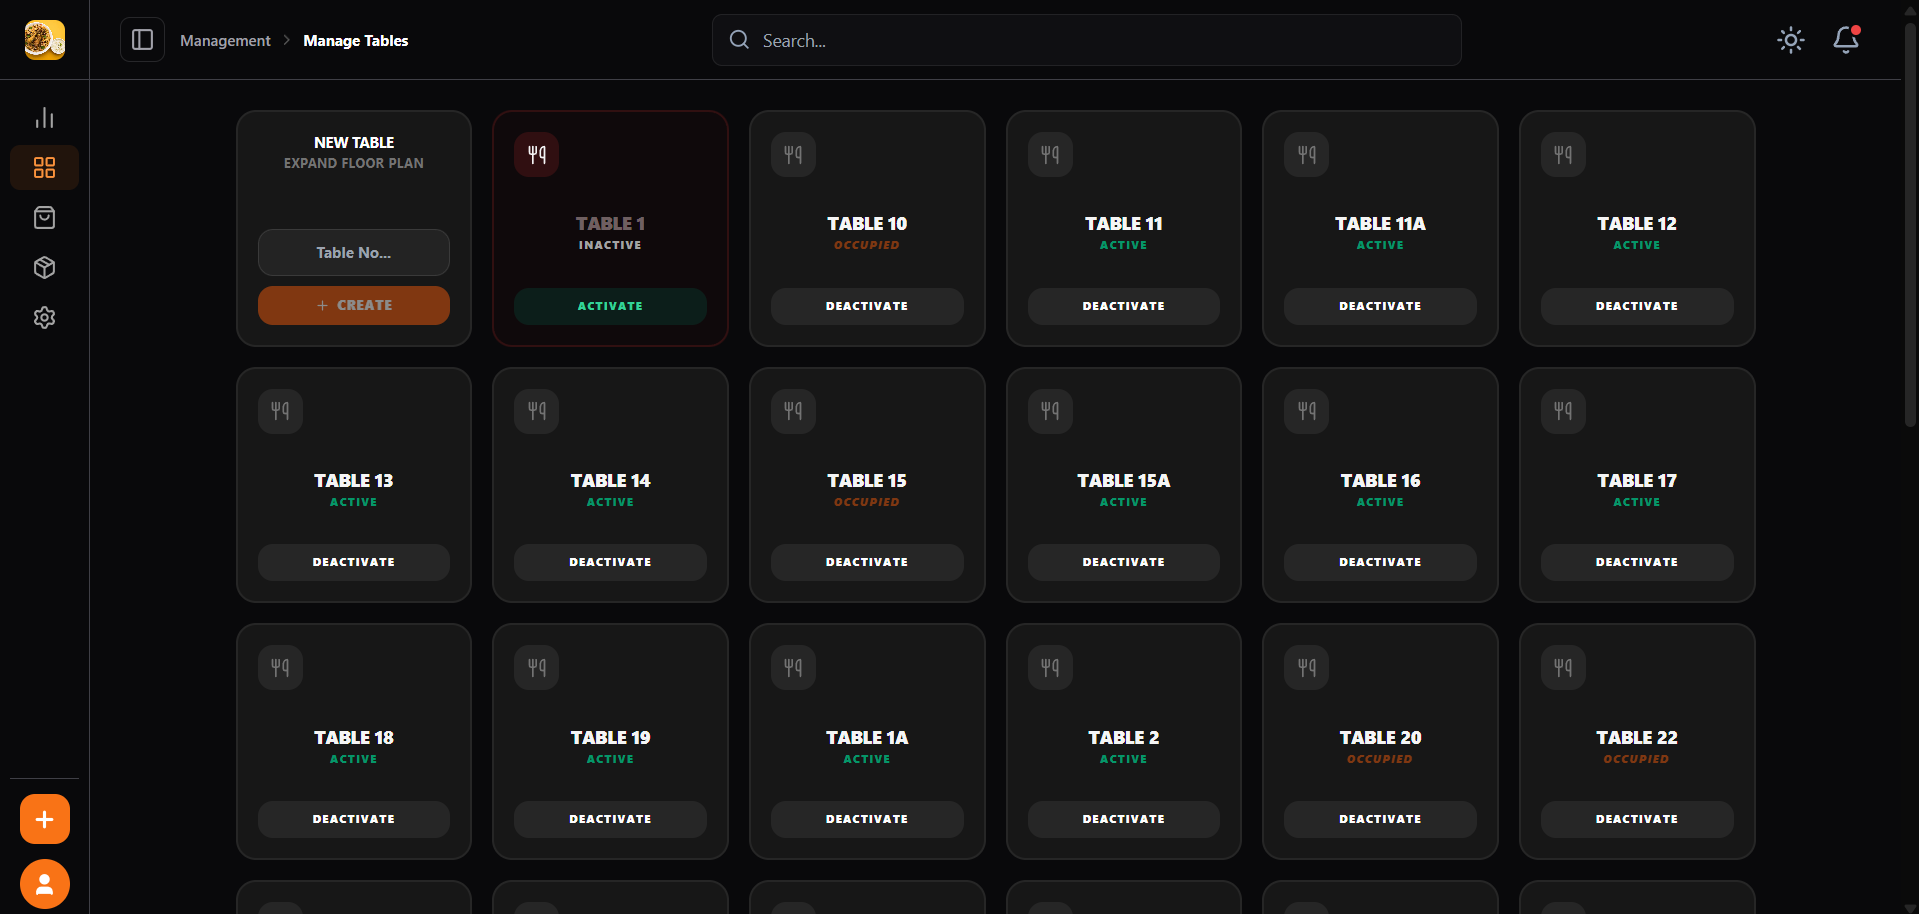This screenshot has height=914, width=1919.
Task: Click the utensils icon on Table 19
Action: click(537, 668)
